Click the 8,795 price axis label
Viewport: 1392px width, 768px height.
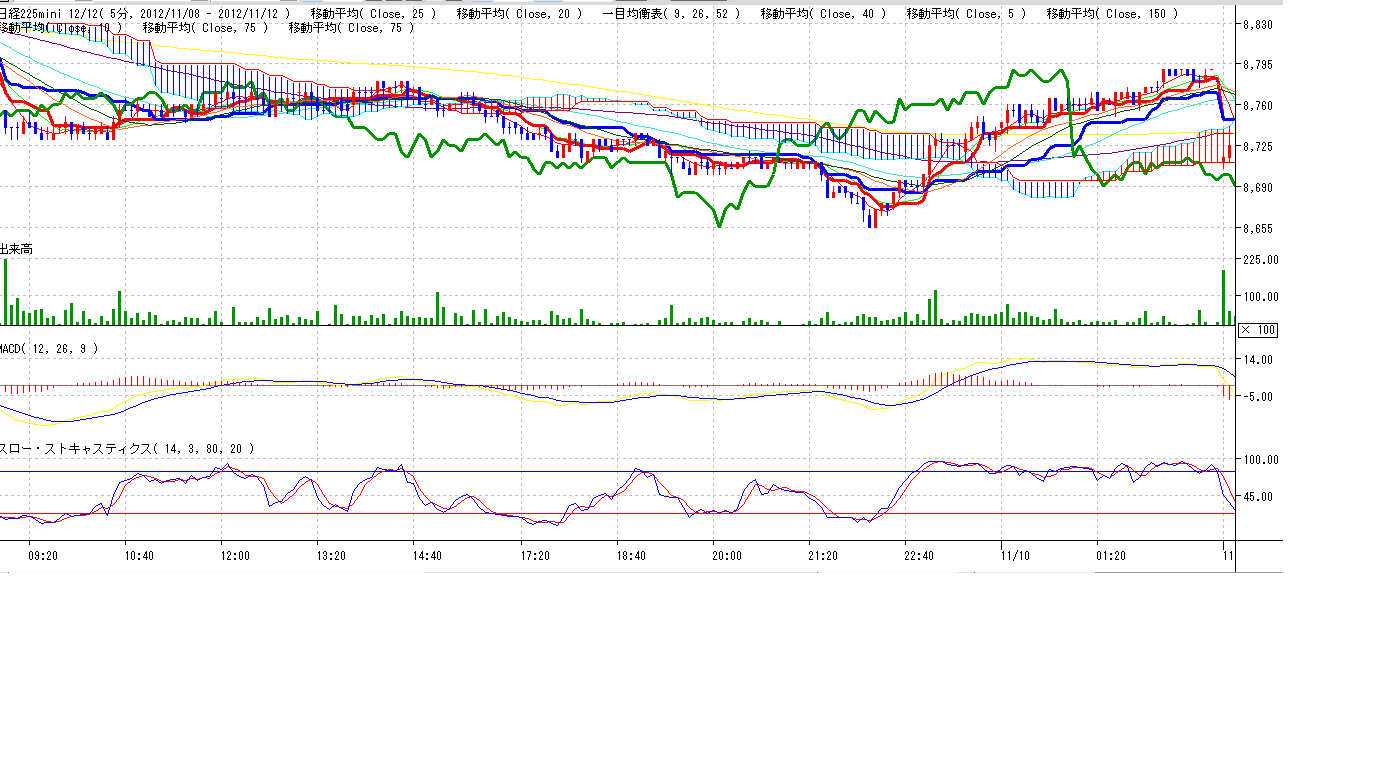coord(1257,65)
